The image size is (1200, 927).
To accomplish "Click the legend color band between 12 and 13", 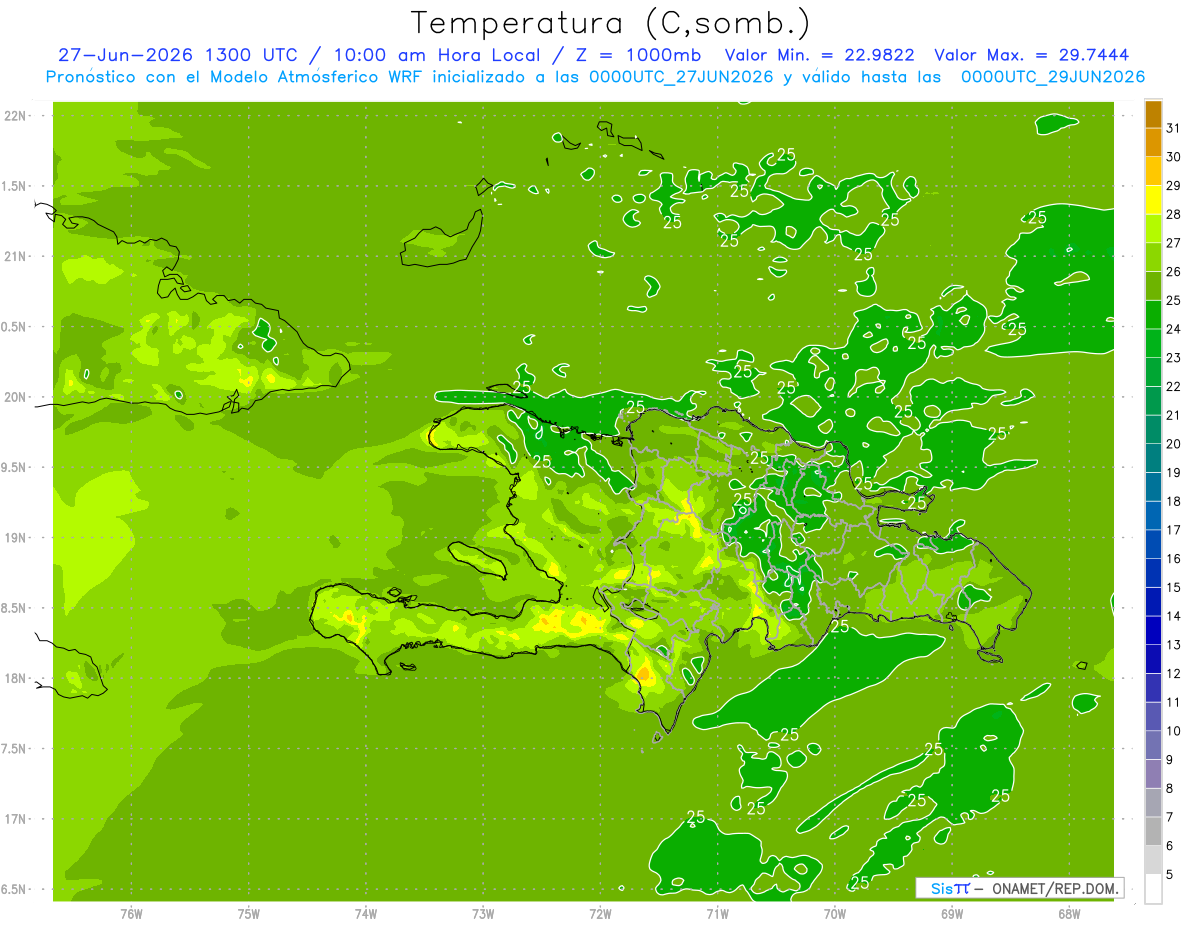I will [x=1153, y=660].
